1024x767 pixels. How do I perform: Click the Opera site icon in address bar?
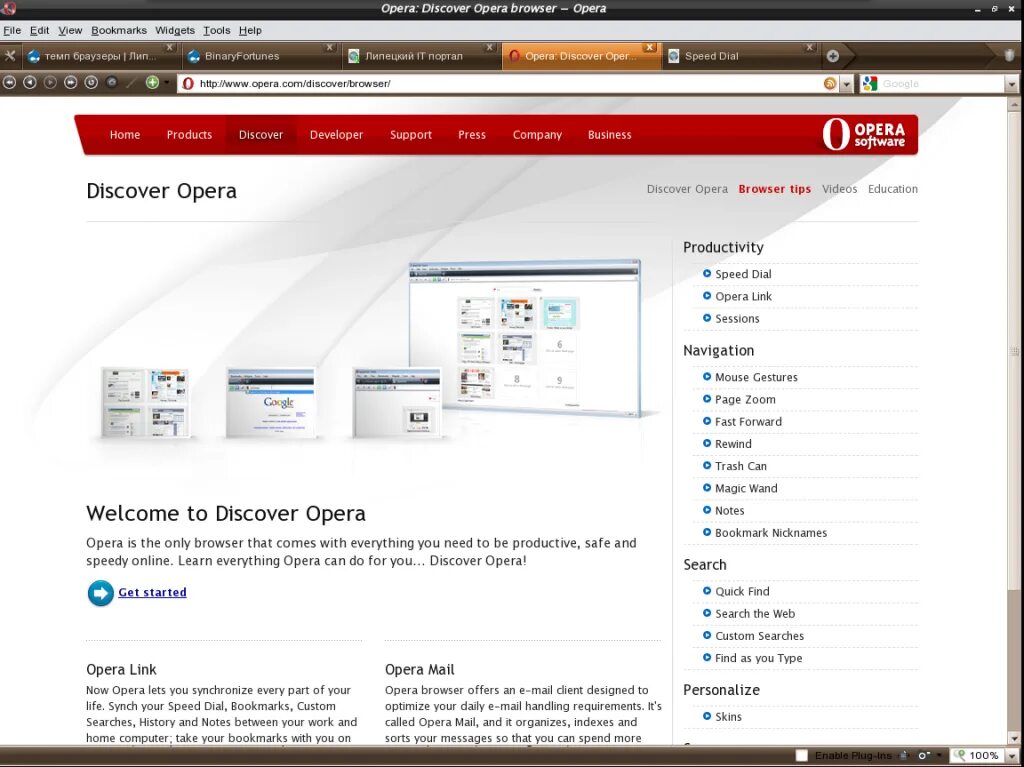click(x=188, y=84)
